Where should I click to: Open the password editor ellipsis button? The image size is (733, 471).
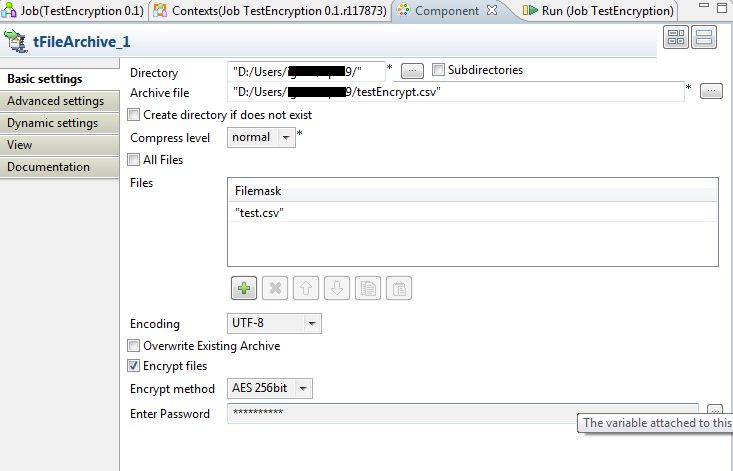(715, 409)
